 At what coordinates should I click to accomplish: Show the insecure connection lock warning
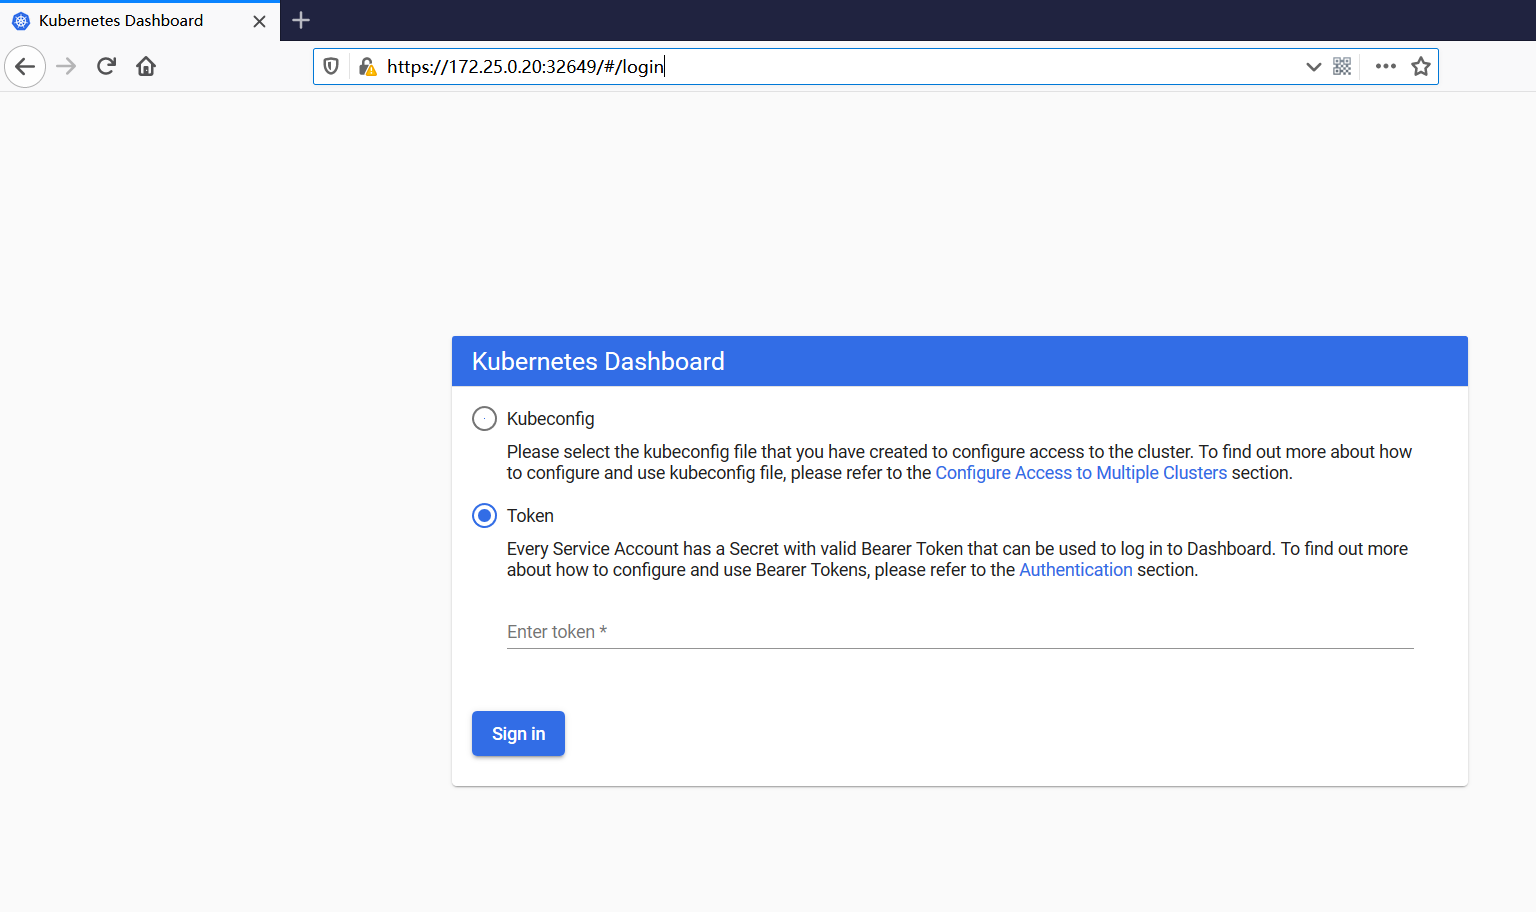tap(367, 67)
